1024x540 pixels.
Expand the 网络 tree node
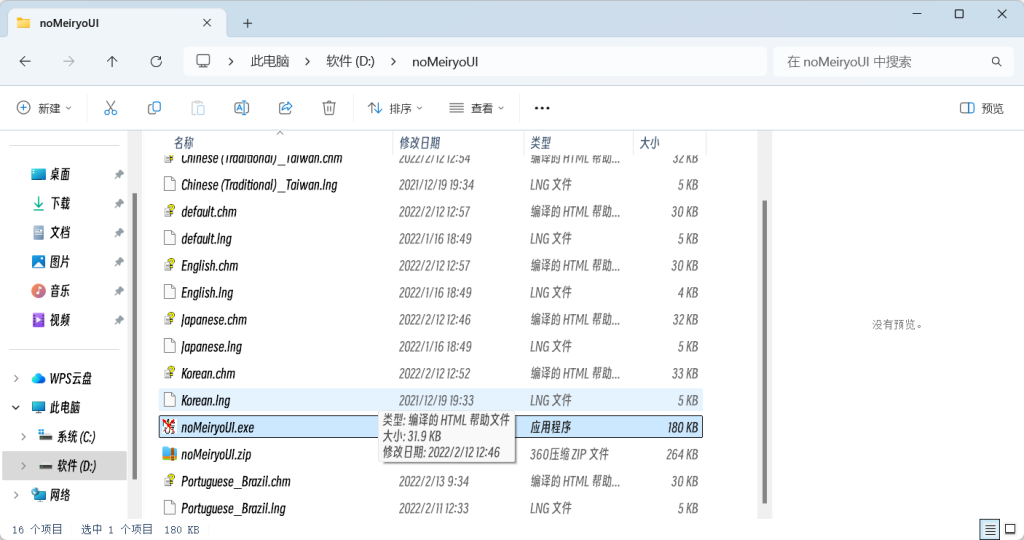[16, 495]
